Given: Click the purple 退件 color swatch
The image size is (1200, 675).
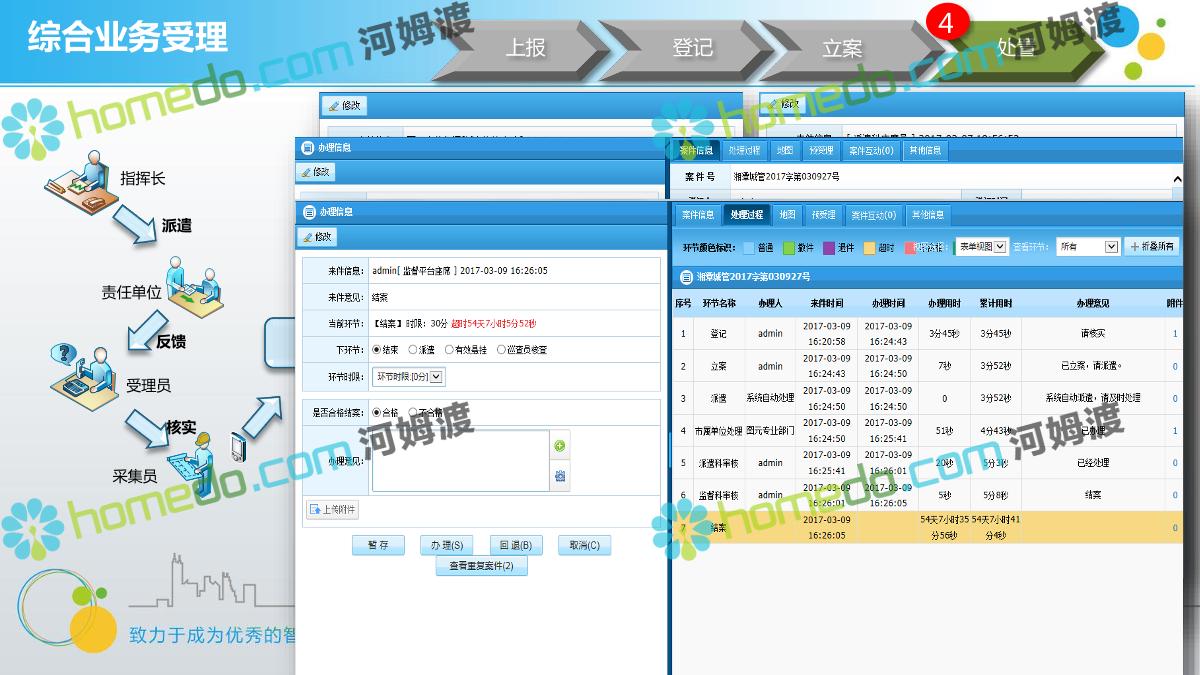Looking at the screenshot, I should (x=829, y=247).
